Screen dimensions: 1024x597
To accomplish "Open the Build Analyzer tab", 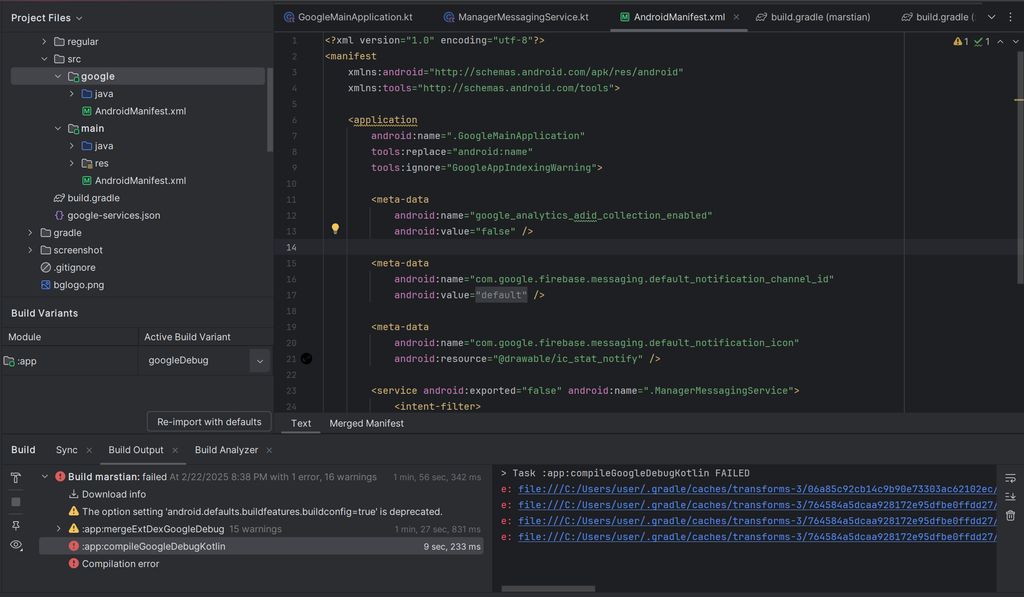I will tap(226, 450).
